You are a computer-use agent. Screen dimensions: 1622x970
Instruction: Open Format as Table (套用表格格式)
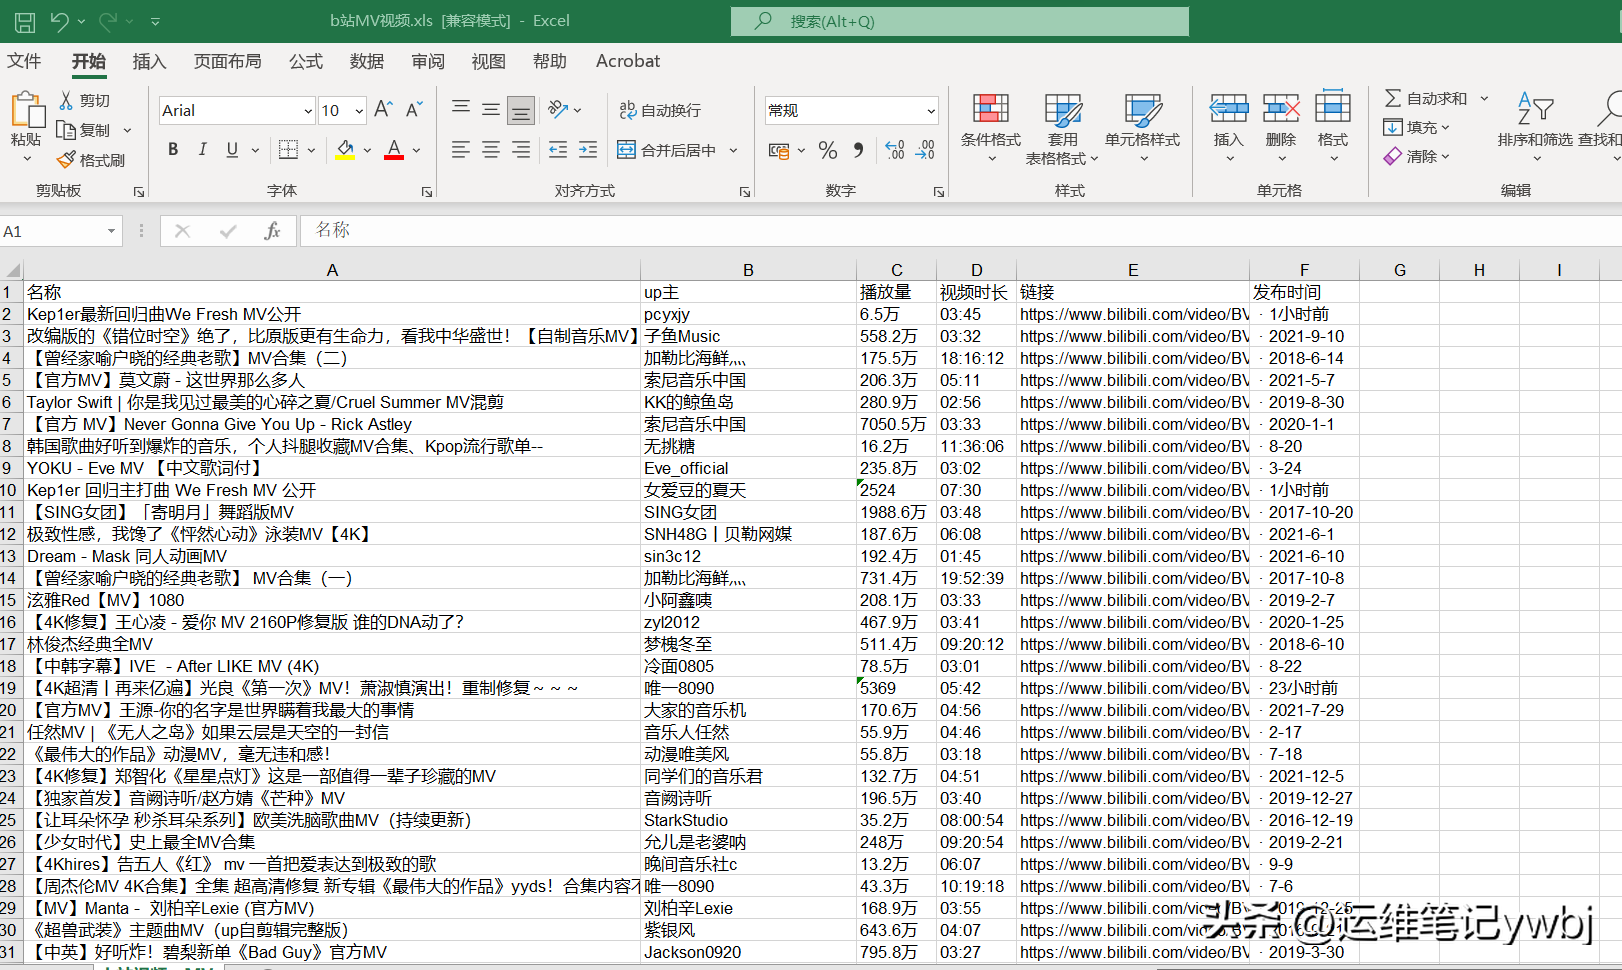pos(1062,128)
